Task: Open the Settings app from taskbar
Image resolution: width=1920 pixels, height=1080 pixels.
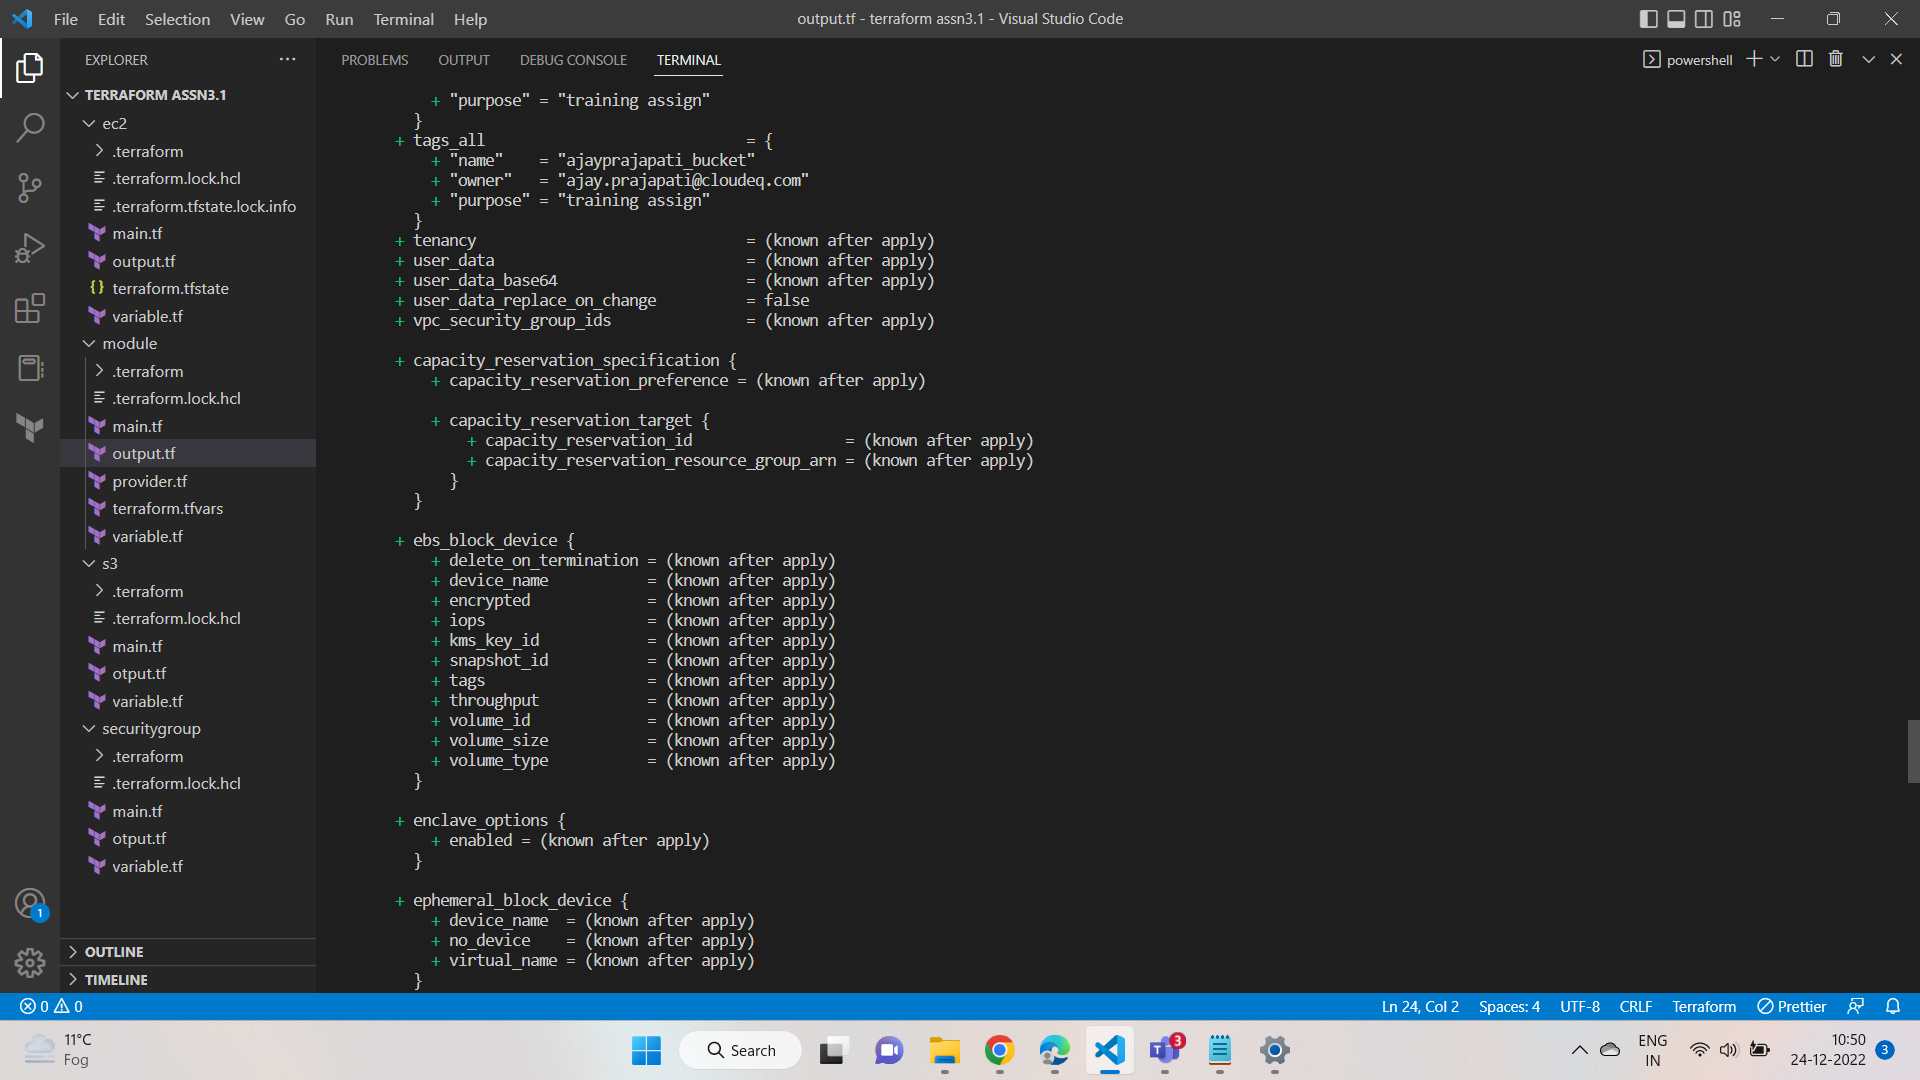Action: [1275, 1050]
